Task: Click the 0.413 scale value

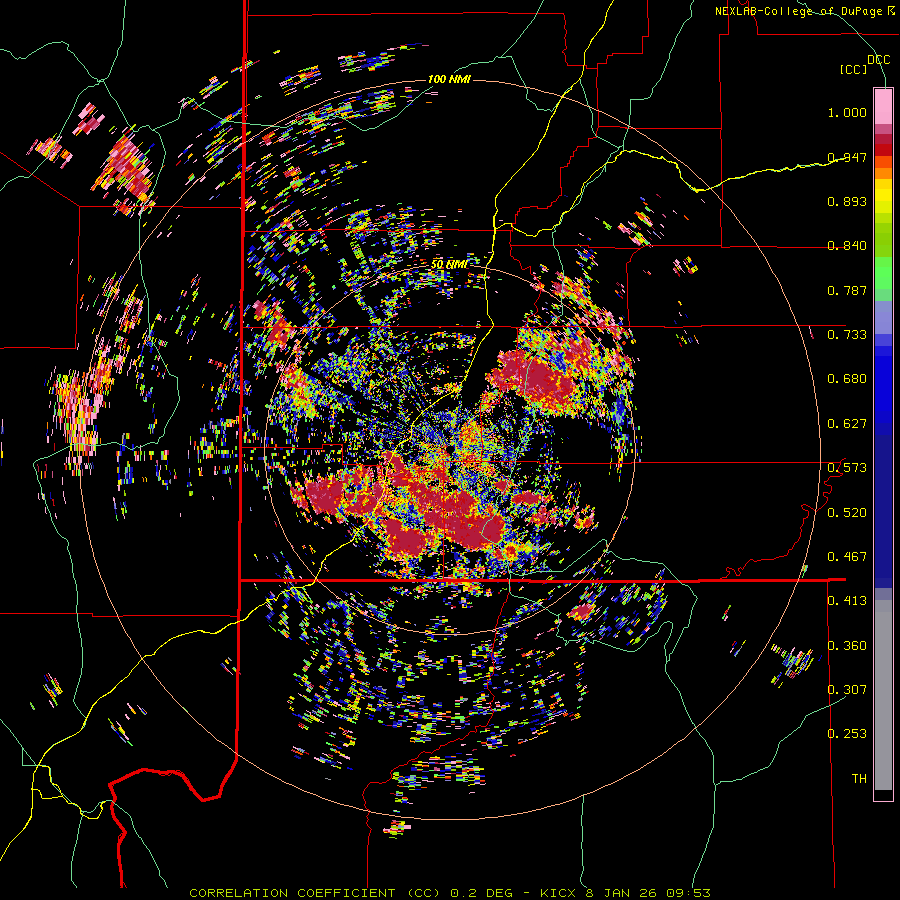Action: 847,601
